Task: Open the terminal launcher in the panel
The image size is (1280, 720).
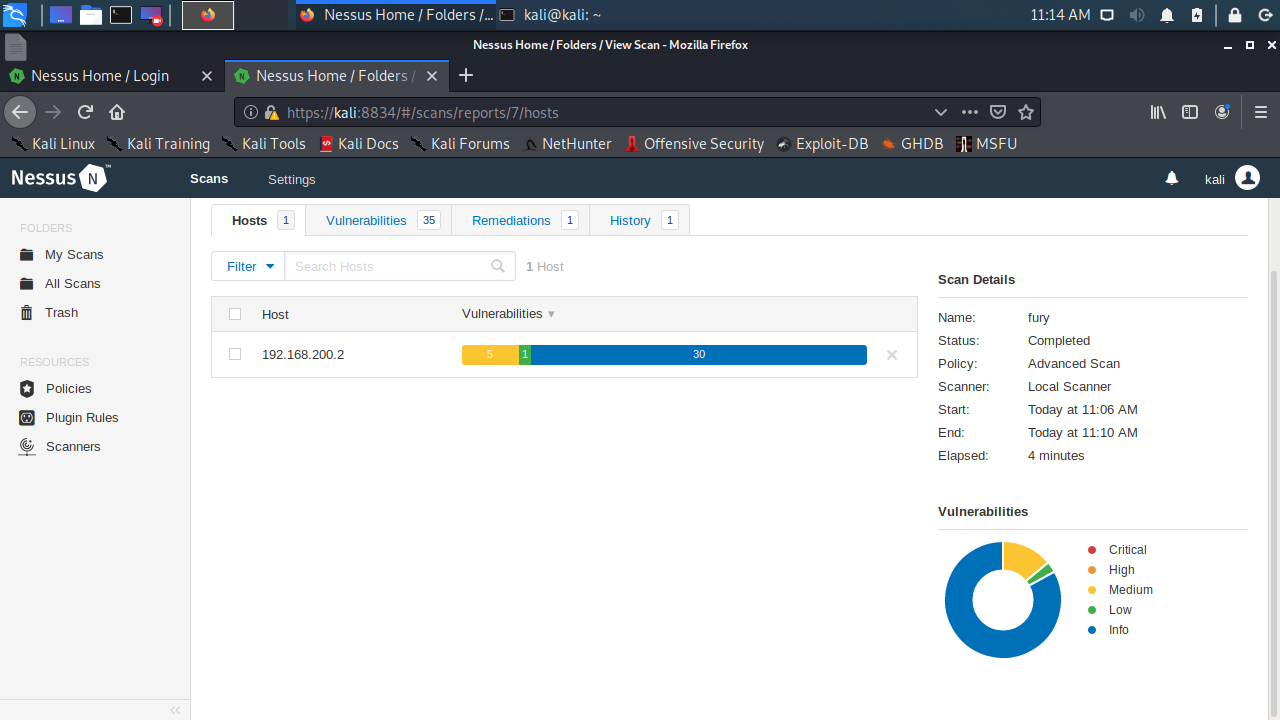Action: (x=121, y=15)
